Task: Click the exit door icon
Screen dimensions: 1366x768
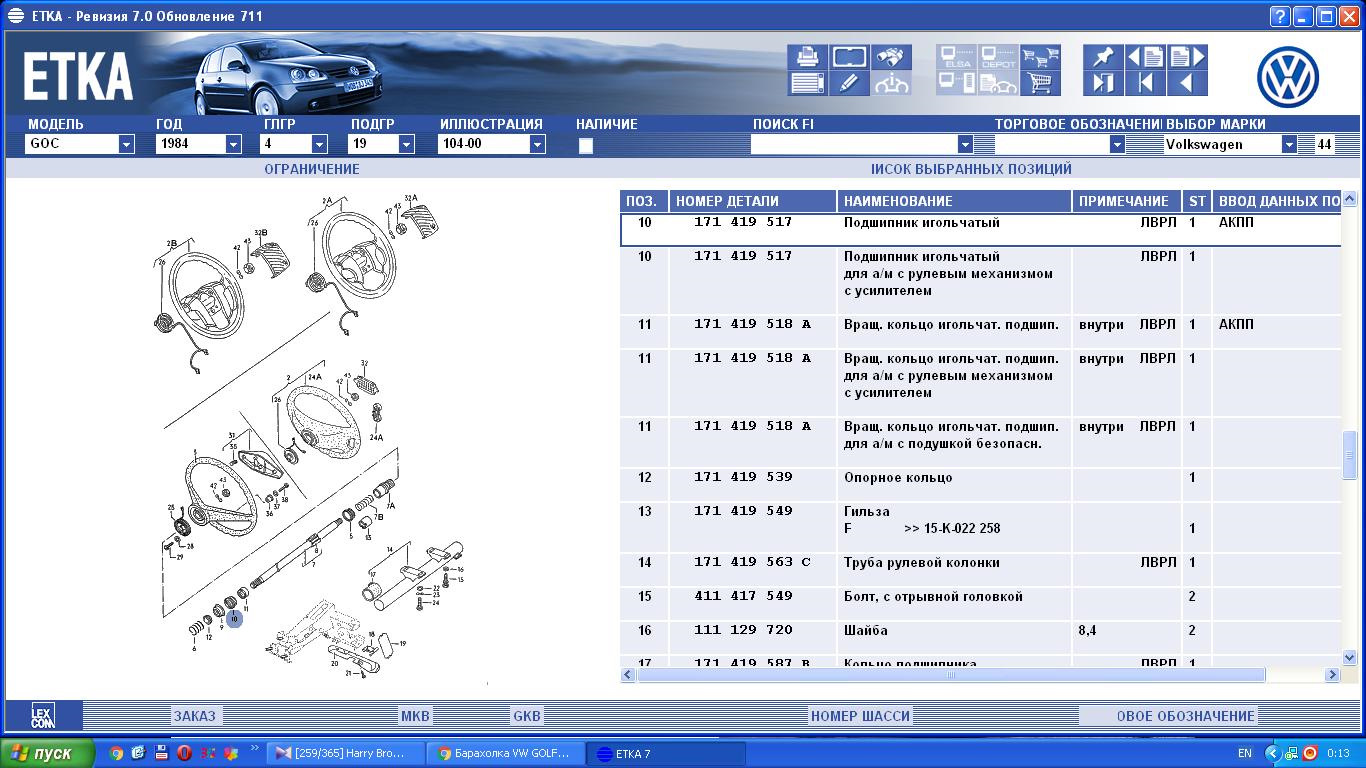Action: 1103,83
